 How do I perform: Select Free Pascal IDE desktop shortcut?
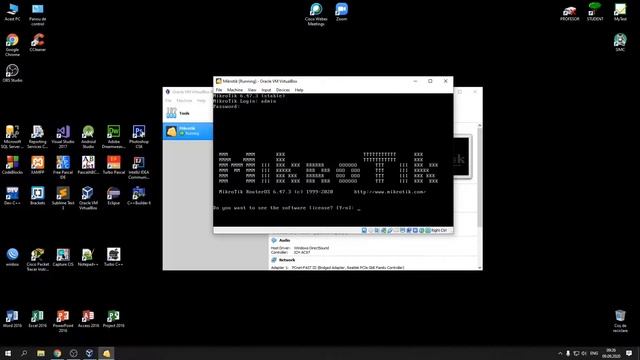[x=63, y=167]
